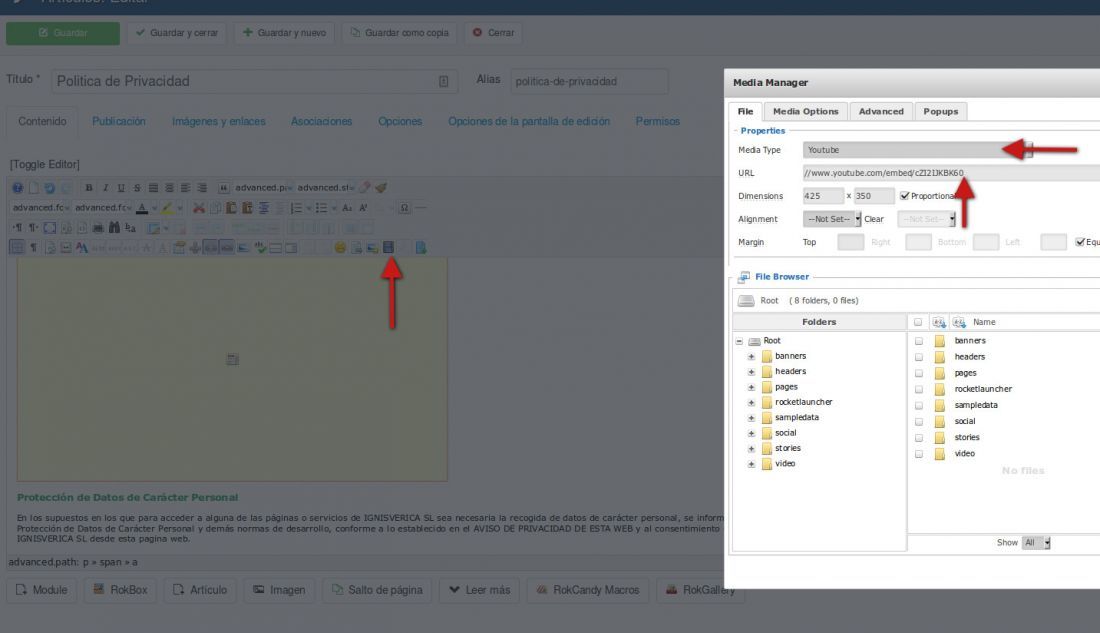
Task: Click the File Browser section icon
Action: [x=744, y=276]
